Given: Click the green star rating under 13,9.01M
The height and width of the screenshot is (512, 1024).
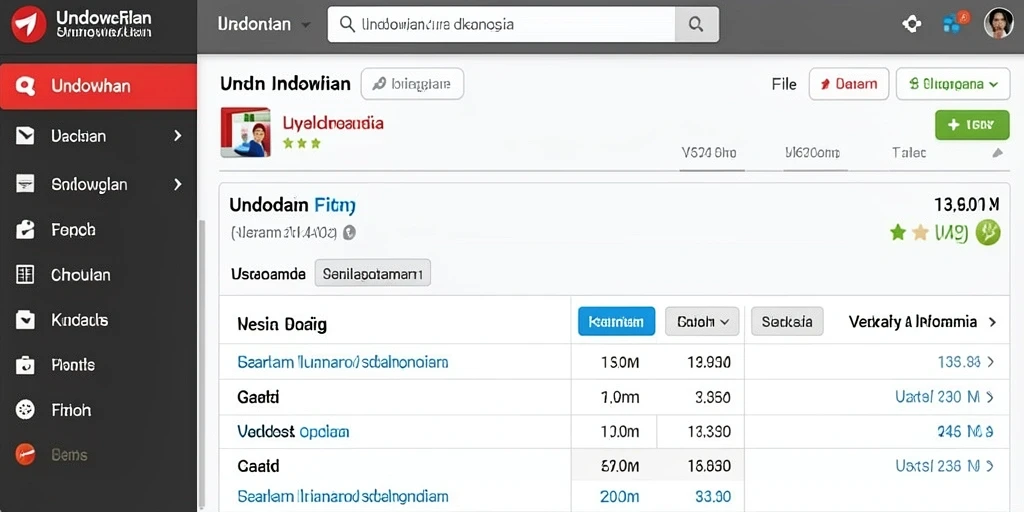Looking at the screenshot, I should 898,232.
